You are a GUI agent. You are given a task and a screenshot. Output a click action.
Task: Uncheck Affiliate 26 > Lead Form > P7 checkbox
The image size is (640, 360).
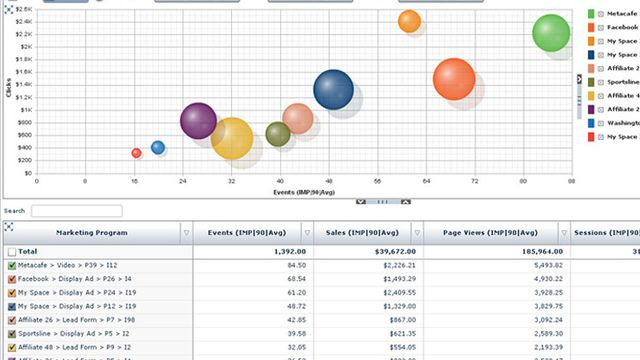pyautogui.click(x=12, y=320)
